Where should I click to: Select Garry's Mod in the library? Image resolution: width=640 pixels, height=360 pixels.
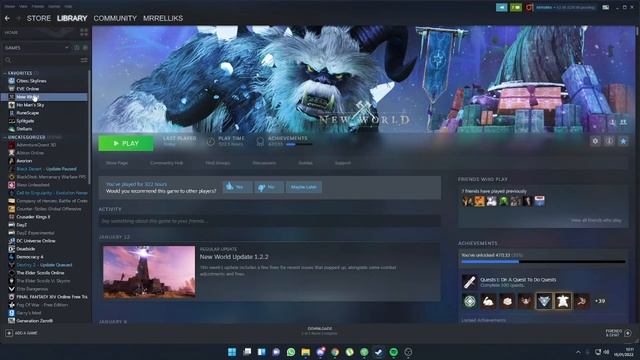tap(29, 313)
